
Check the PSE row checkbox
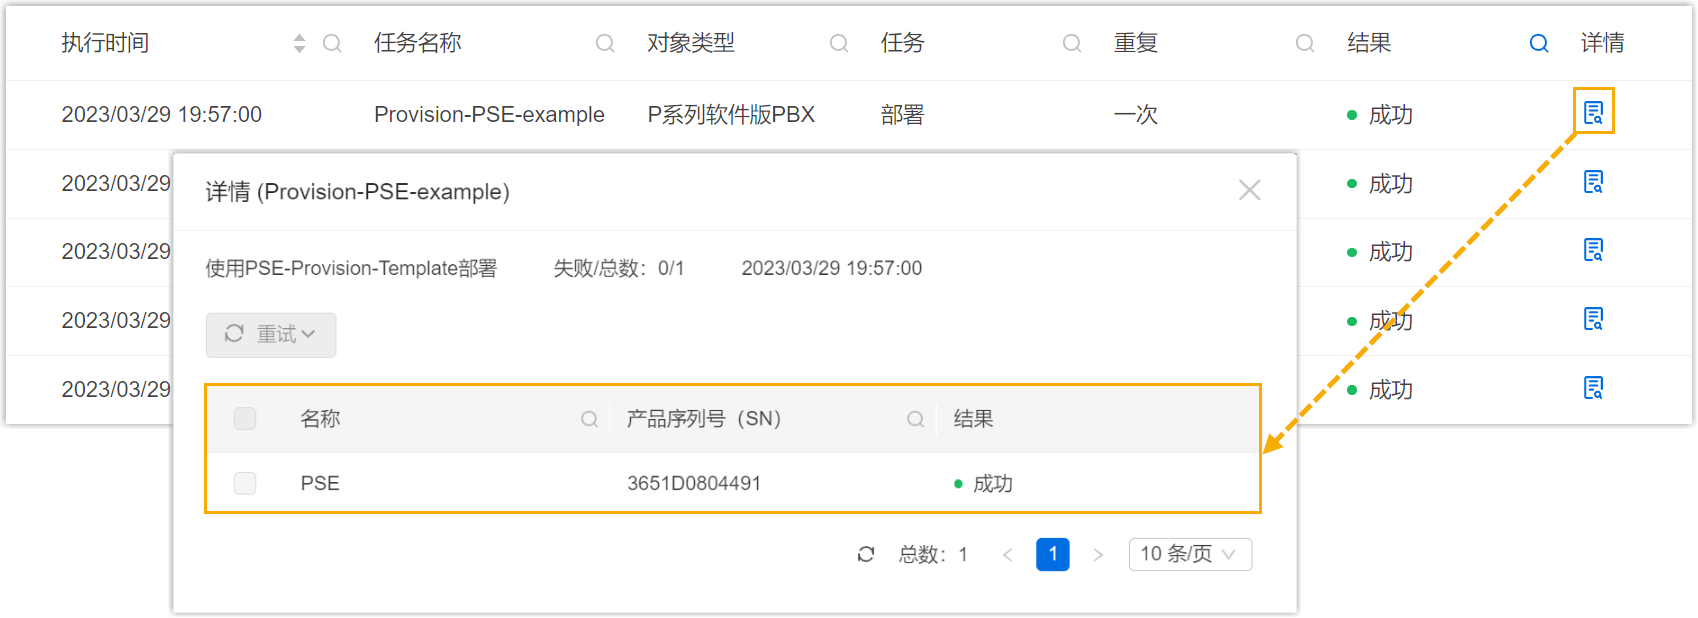tap(245, 483)
